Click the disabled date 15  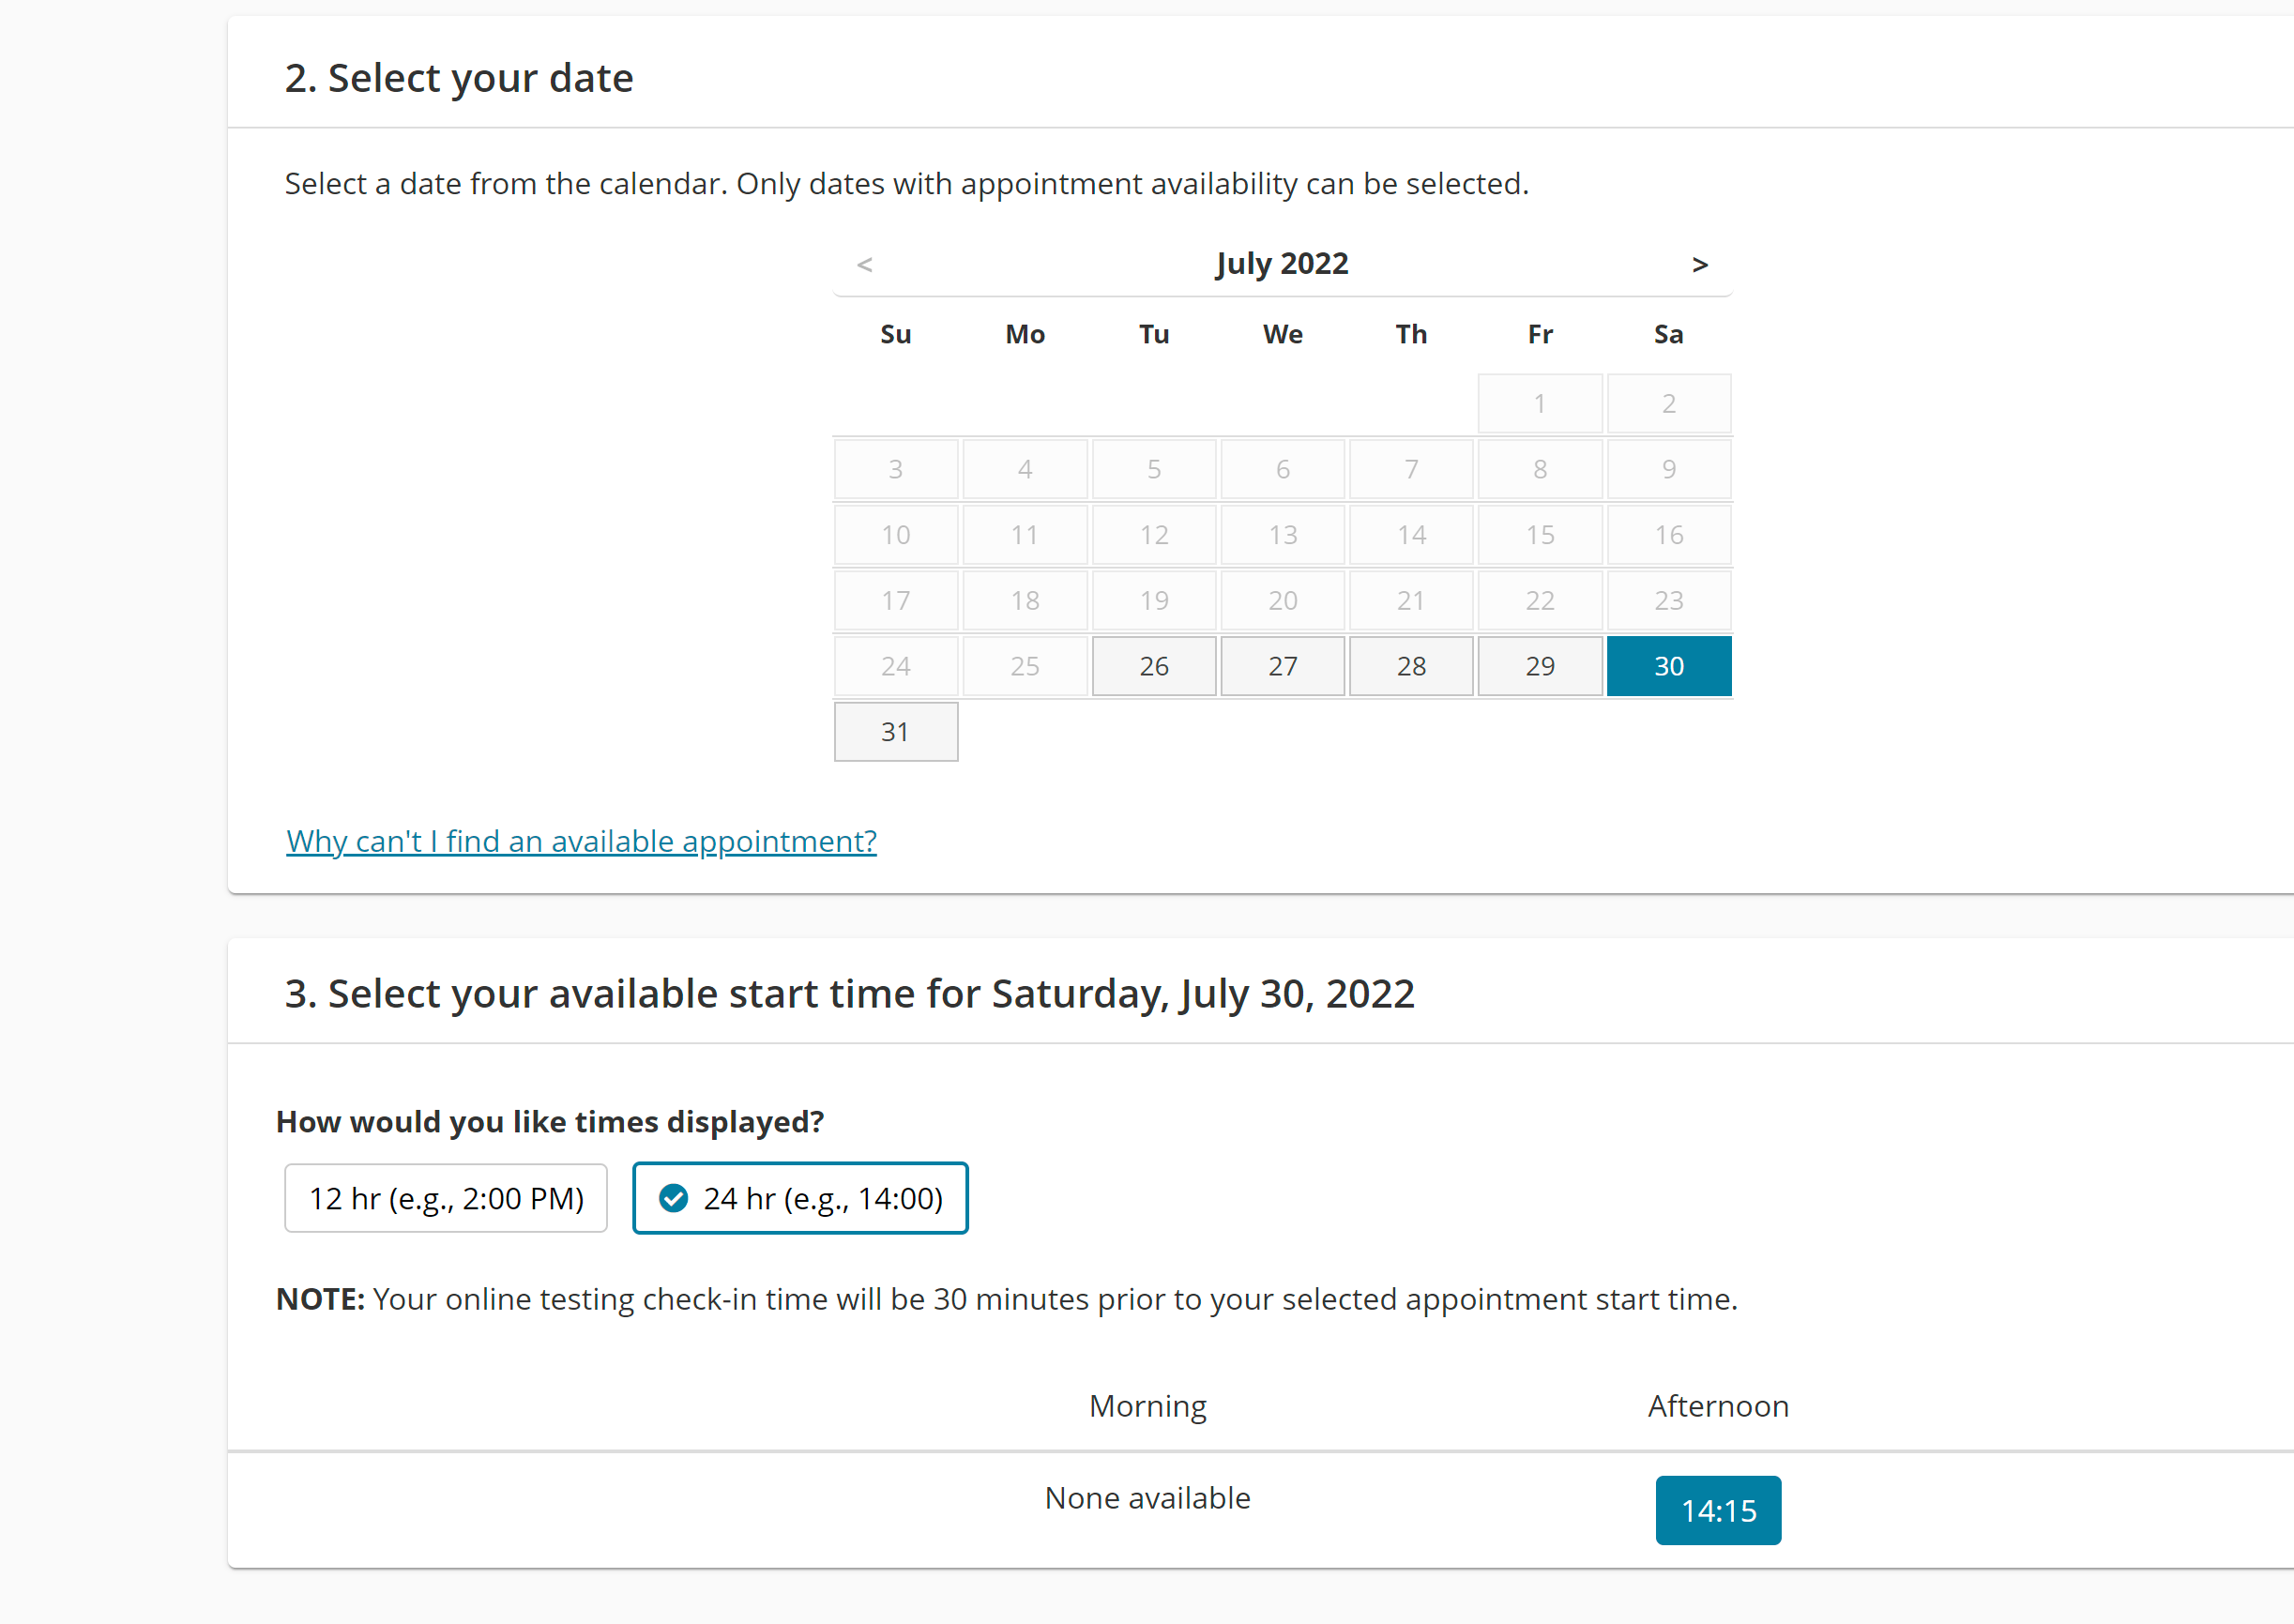point(1540,535)
